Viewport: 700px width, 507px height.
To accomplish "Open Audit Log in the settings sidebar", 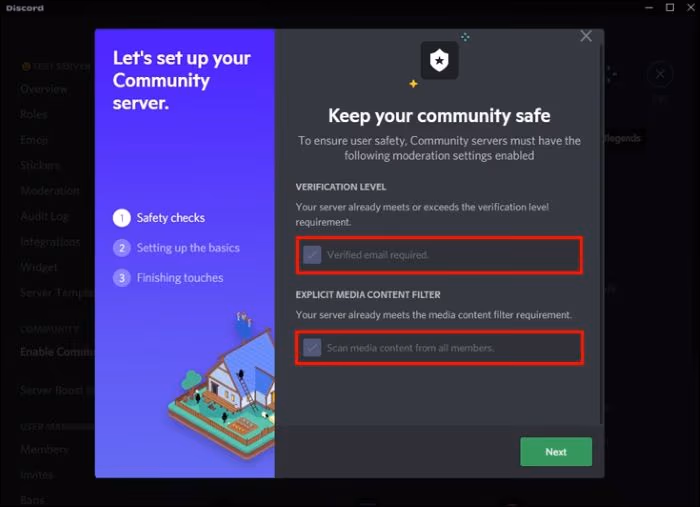I will (45, 216).
